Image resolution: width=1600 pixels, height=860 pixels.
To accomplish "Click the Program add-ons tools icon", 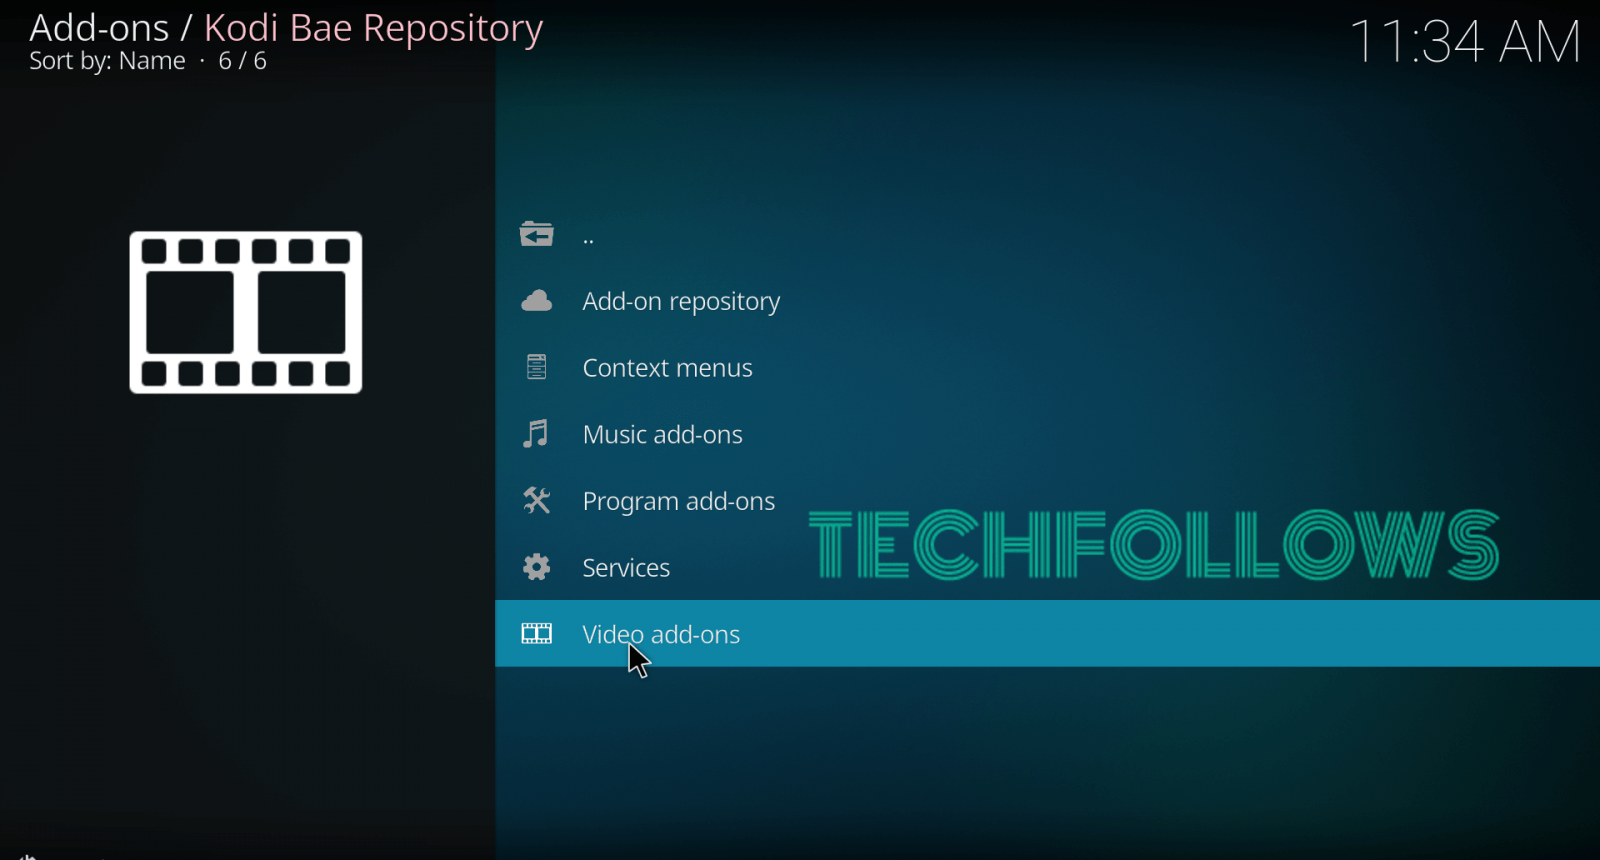I will tap(537, 500).
